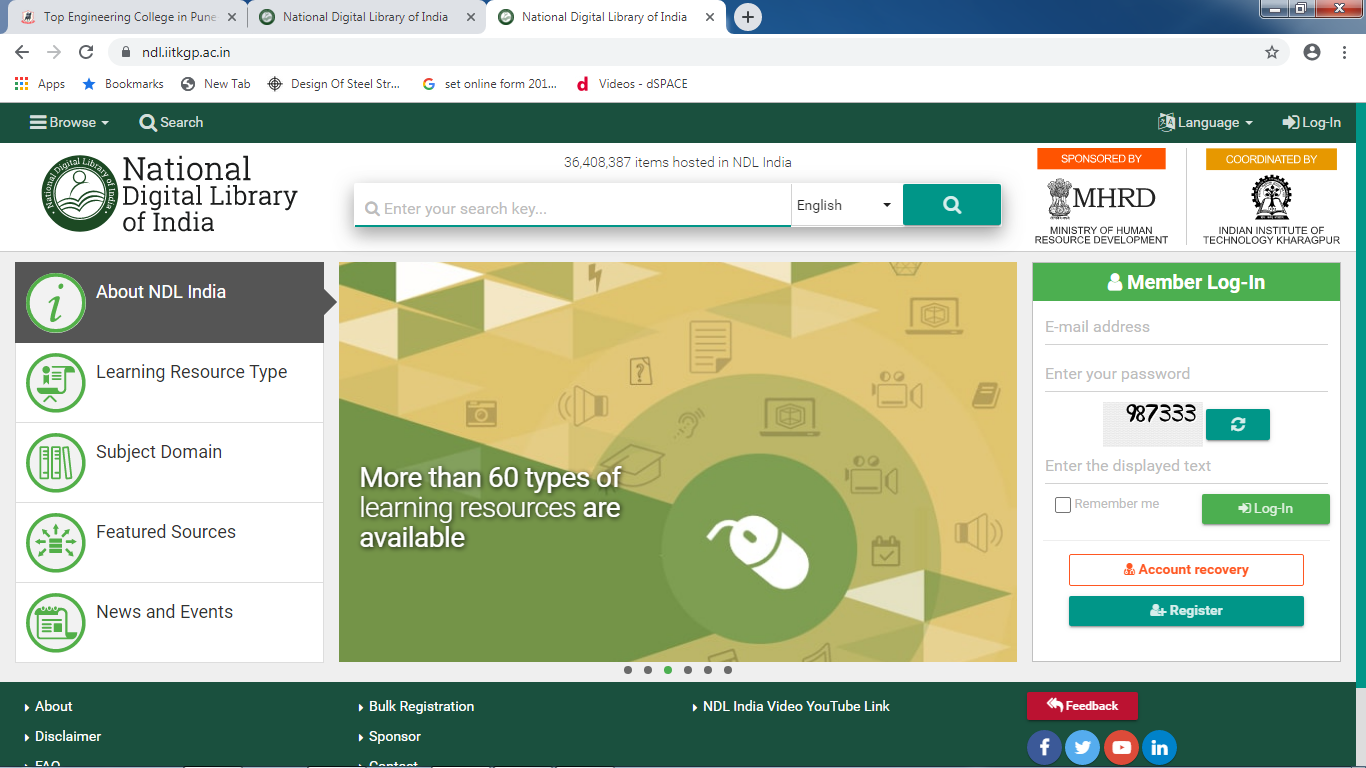Open the Chrome profile avatar icon

1312,52
